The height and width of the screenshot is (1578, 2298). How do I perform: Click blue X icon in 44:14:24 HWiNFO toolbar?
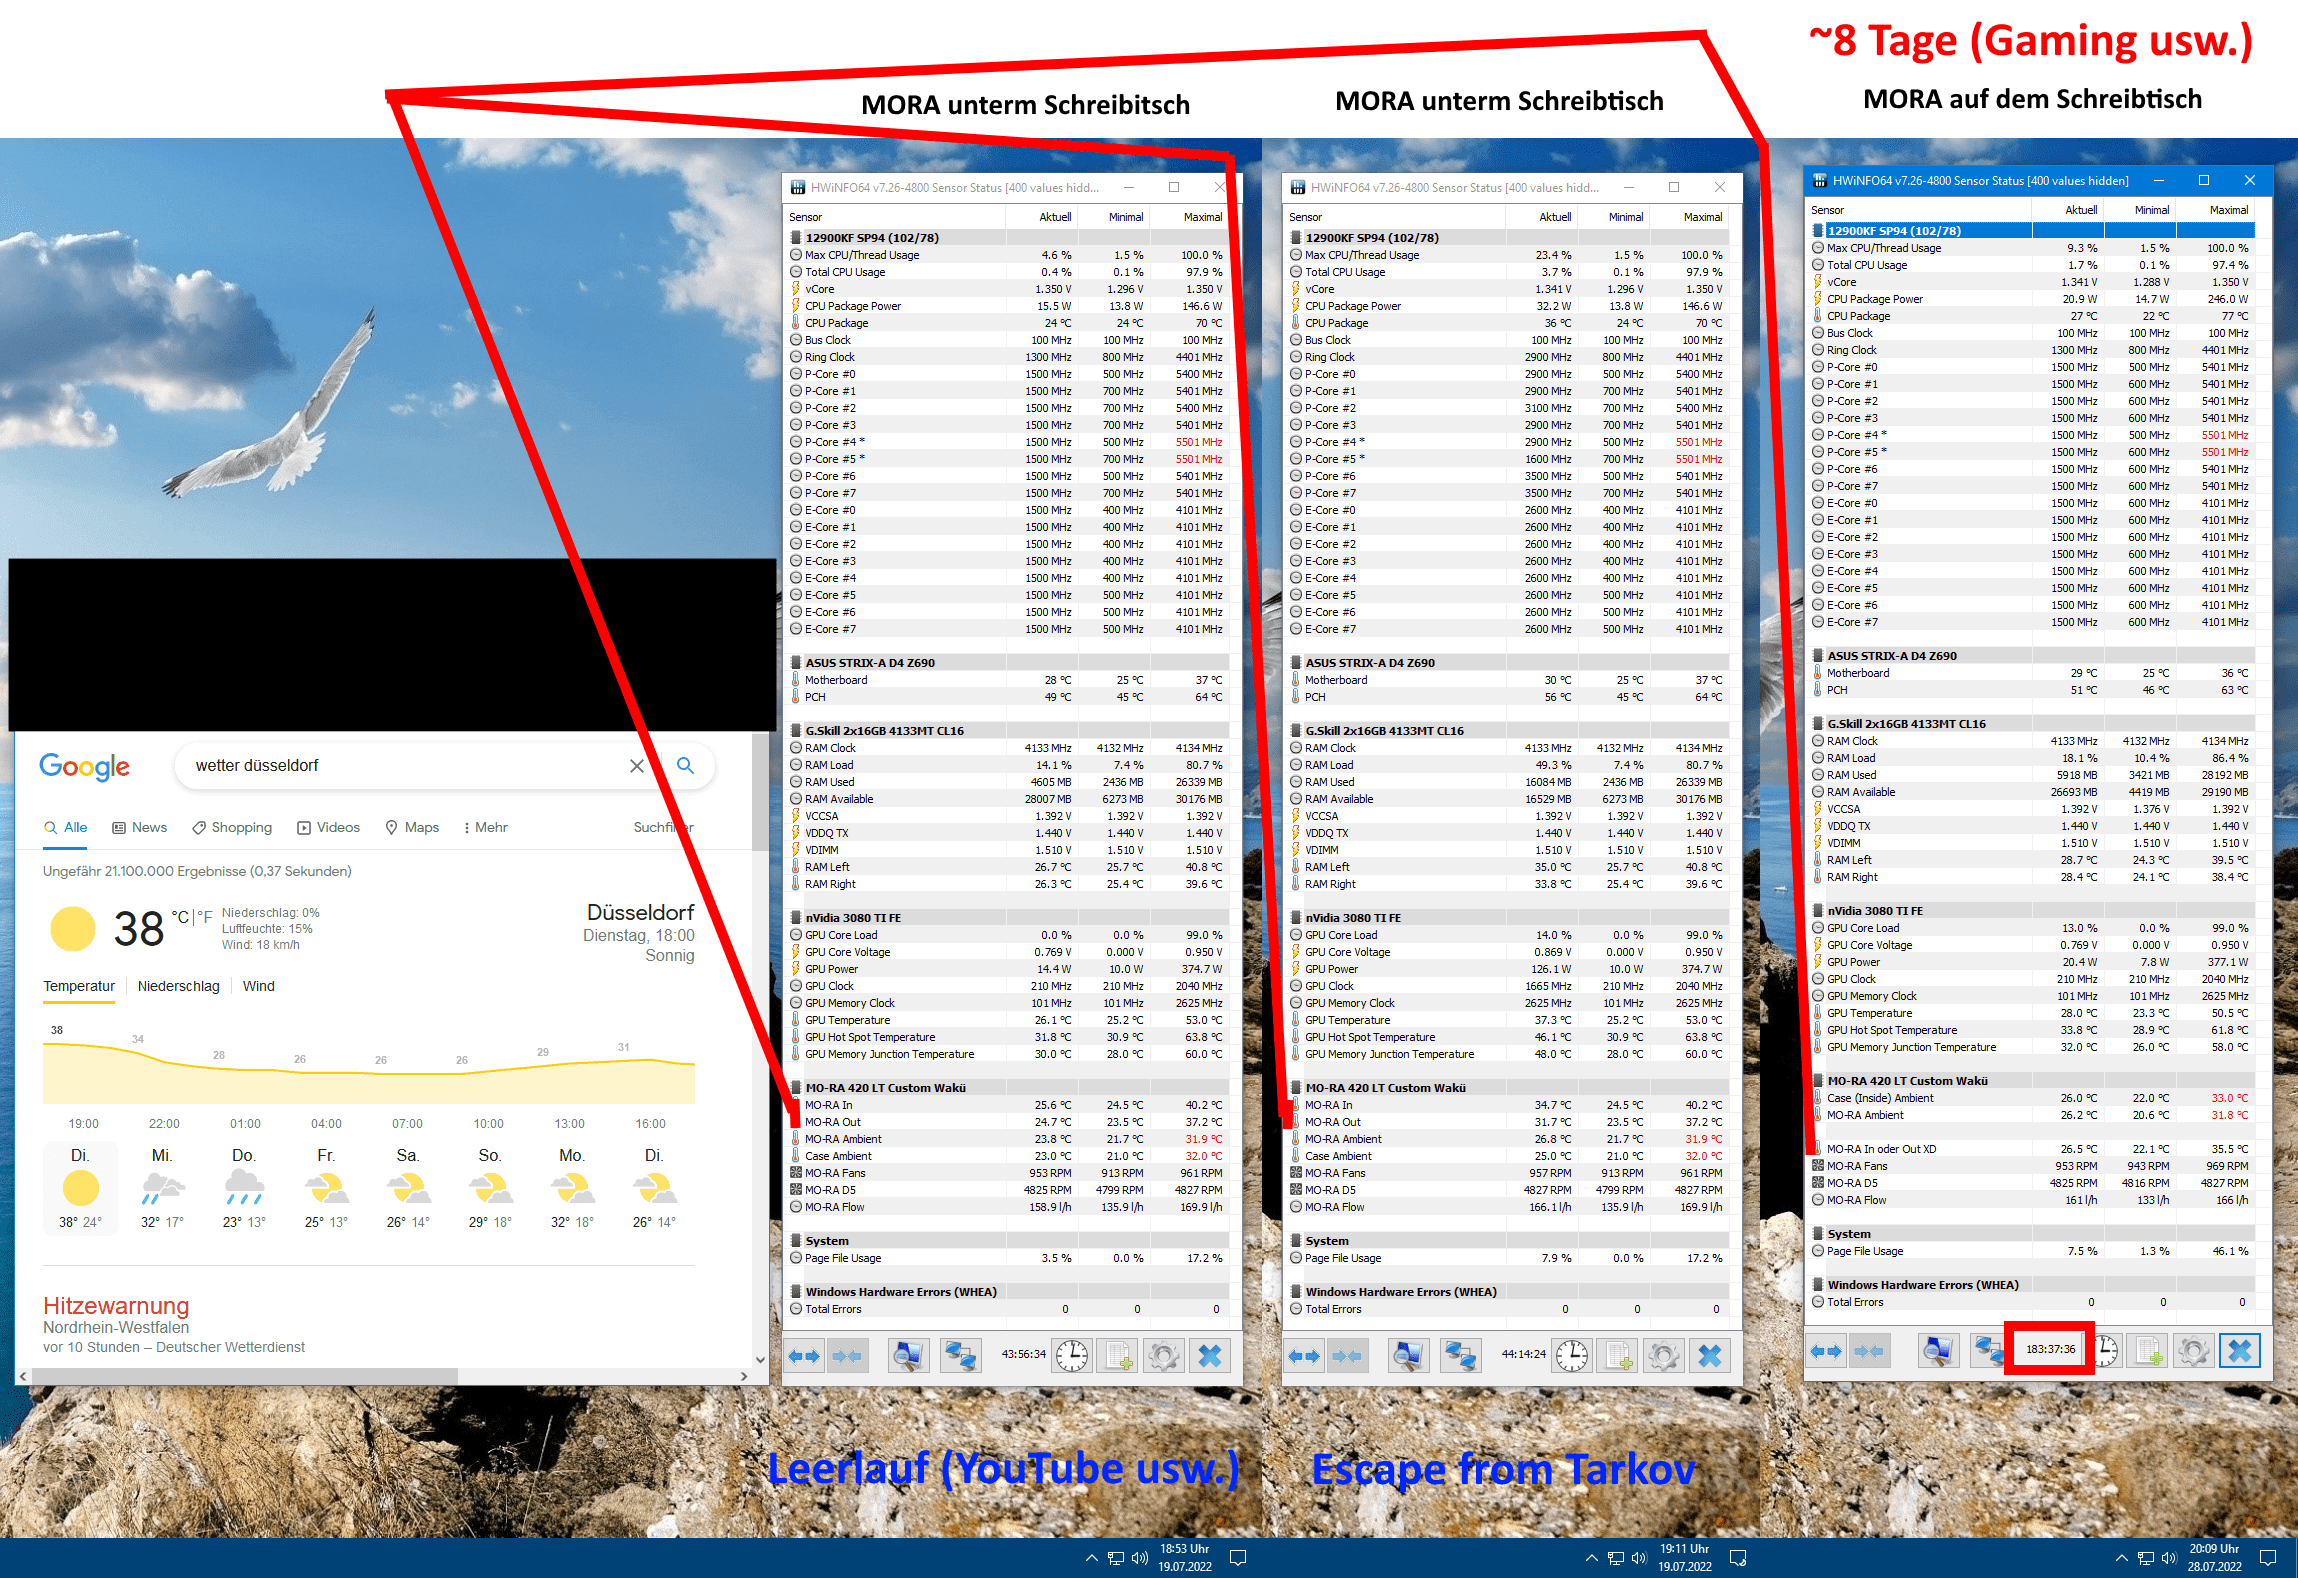tap(1710, 1356)
